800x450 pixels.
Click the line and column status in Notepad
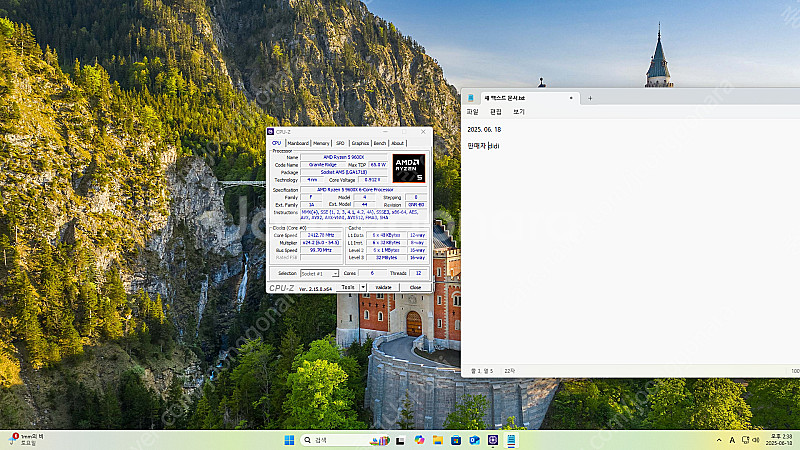coord(482,371)
